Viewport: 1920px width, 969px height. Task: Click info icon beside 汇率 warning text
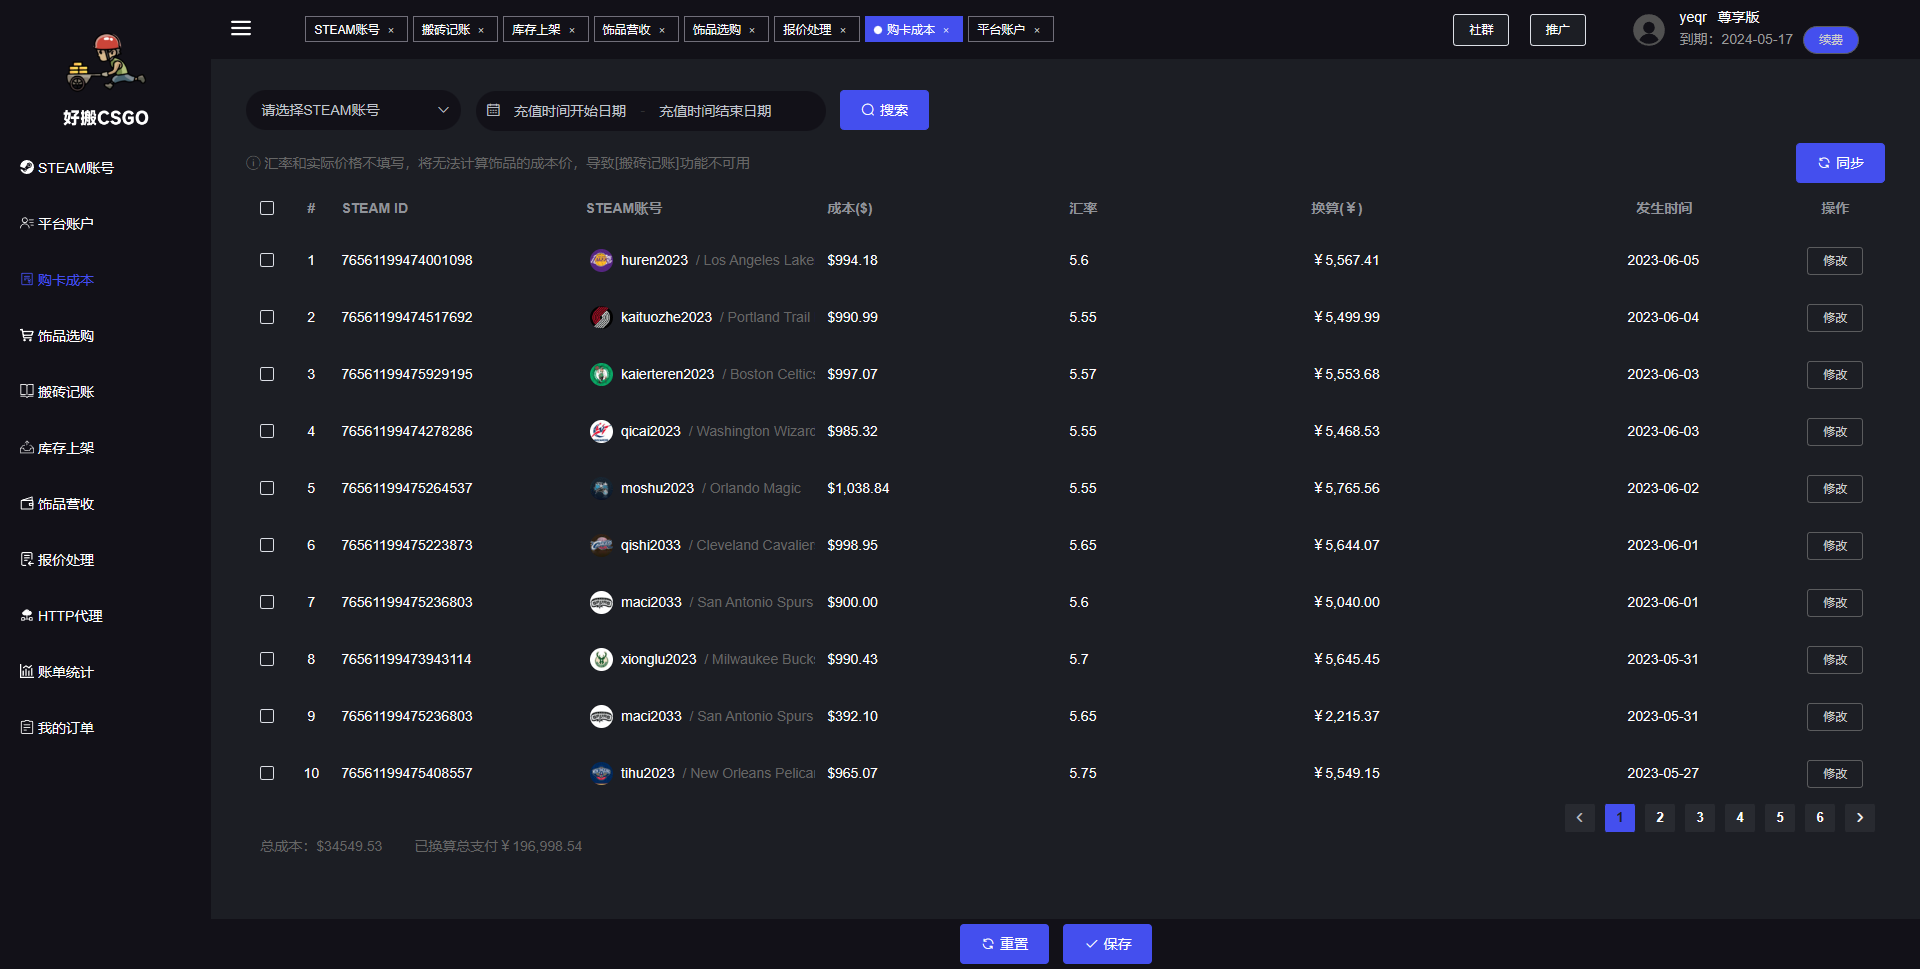click(x=253, y=163)
